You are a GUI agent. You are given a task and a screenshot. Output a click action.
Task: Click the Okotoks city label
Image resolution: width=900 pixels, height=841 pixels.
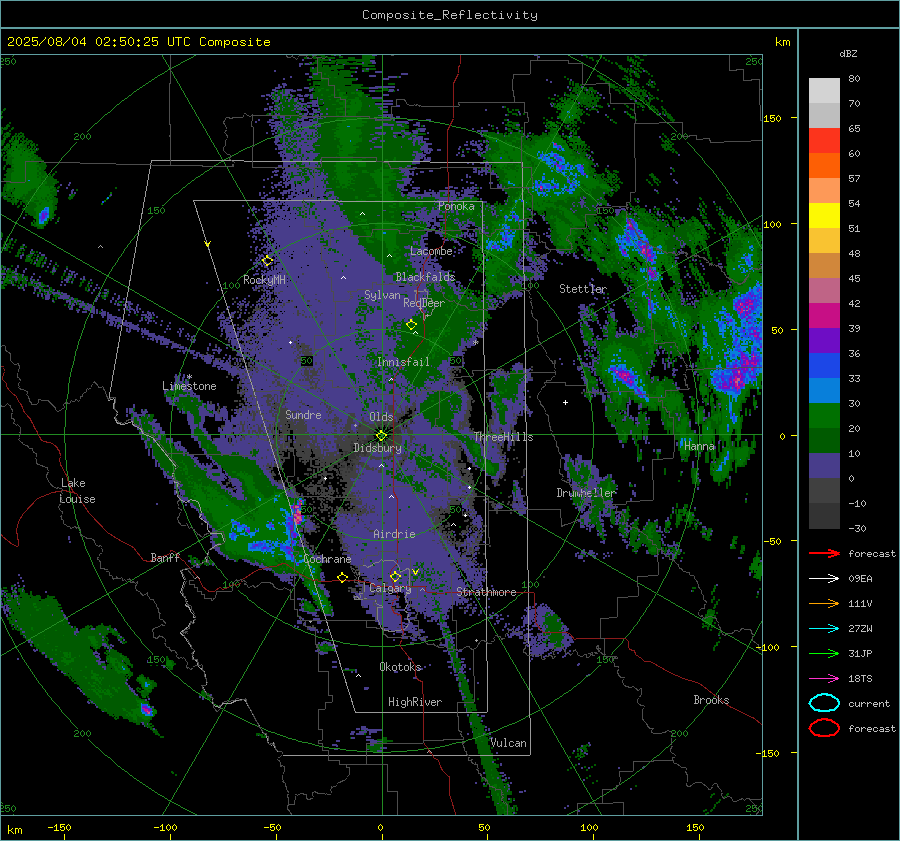tap(400, 666)
